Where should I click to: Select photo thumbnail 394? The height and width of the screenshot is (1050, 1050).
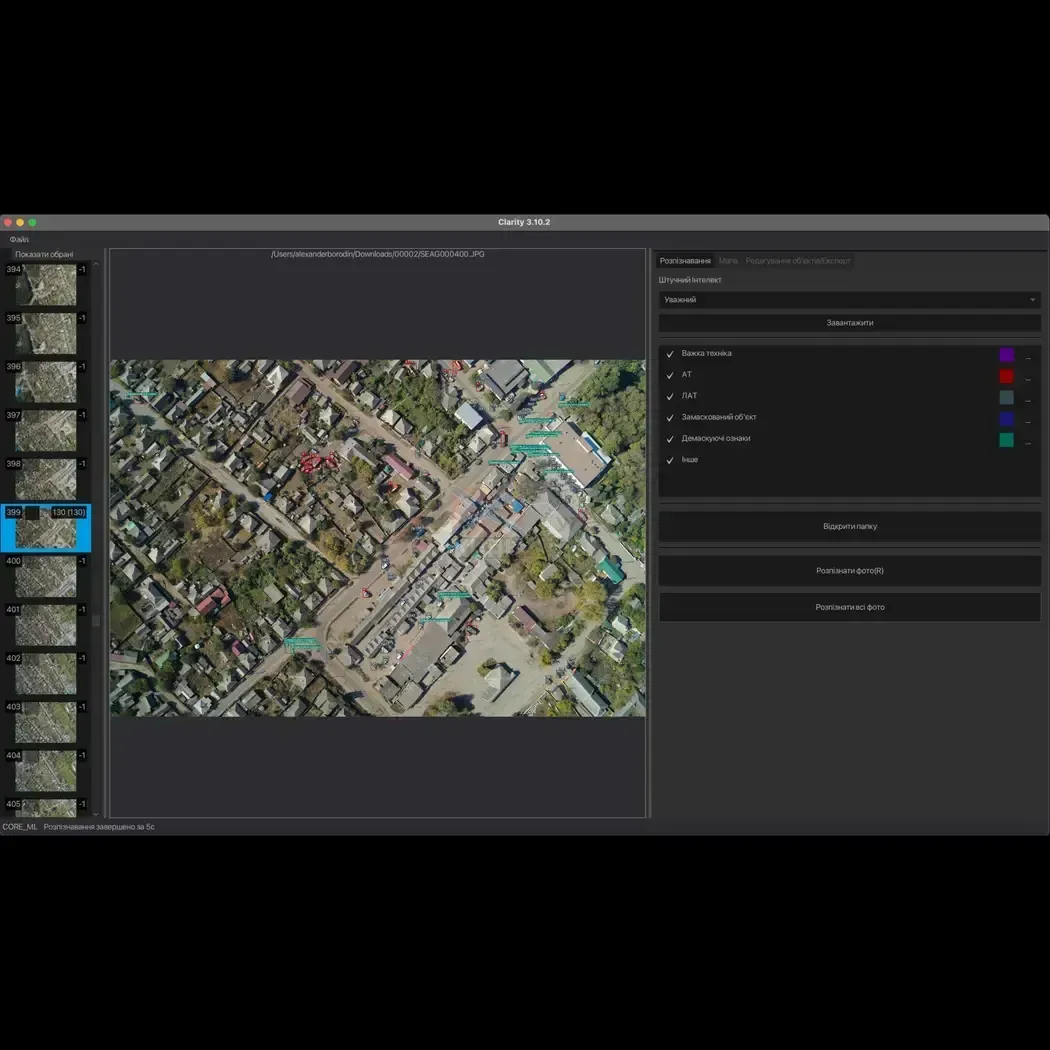pyautogui.click(x=46, y=285)
